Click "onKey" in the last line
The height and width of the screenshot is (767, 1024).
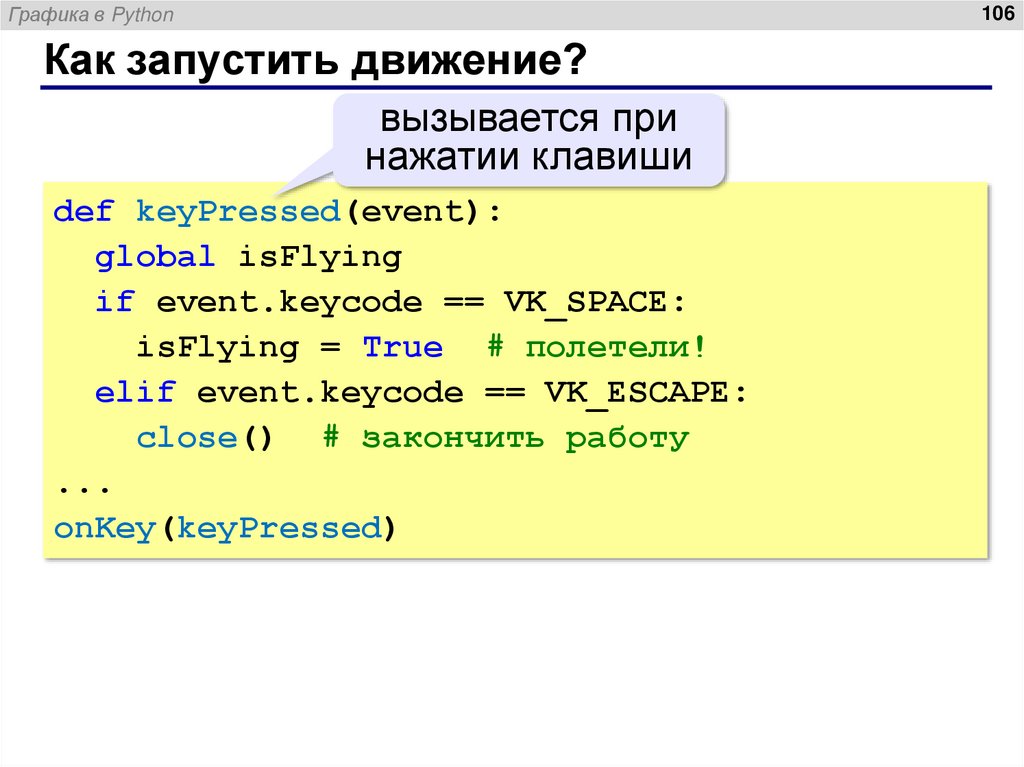tap(104, 529)
